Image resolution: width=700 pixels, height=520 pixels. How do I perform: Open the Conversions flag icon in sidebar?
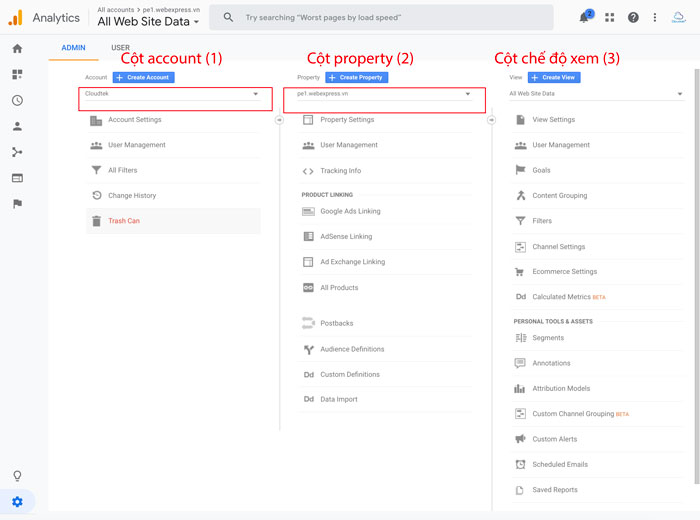[x=17, y=204]
